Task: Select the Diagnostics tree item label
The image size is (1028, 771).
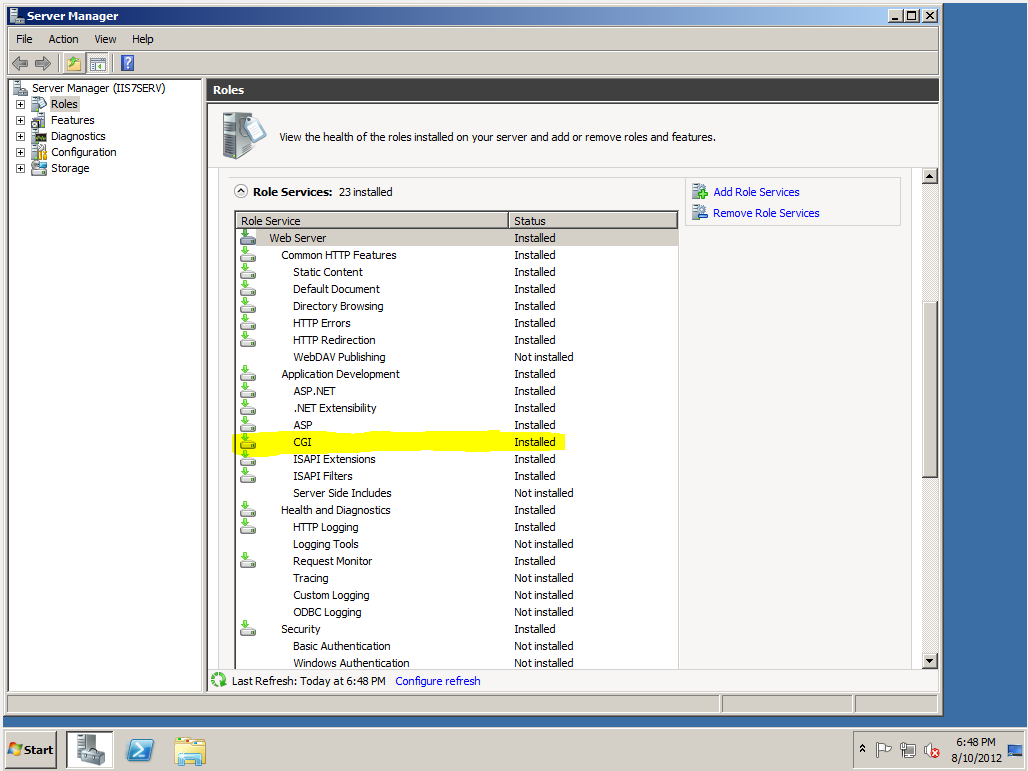Action: coord(78,136)
